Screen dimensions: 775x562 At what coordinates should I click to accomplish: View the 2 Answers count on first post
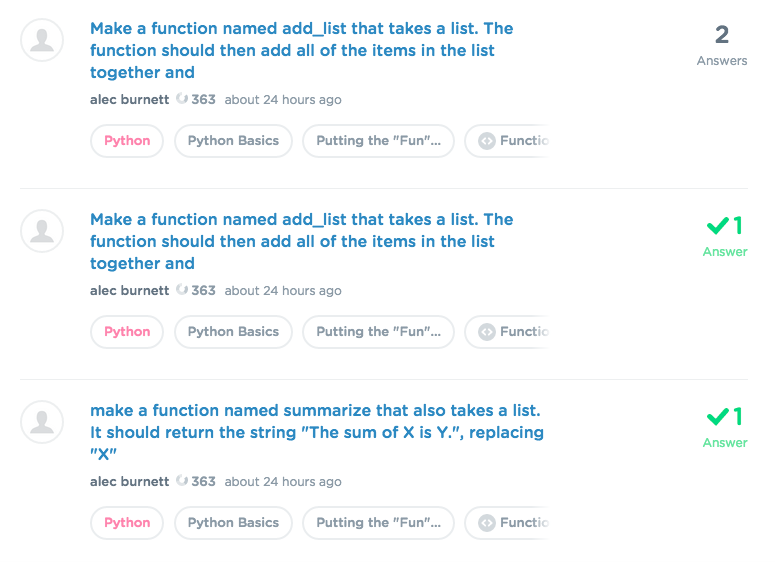point(722,45)
